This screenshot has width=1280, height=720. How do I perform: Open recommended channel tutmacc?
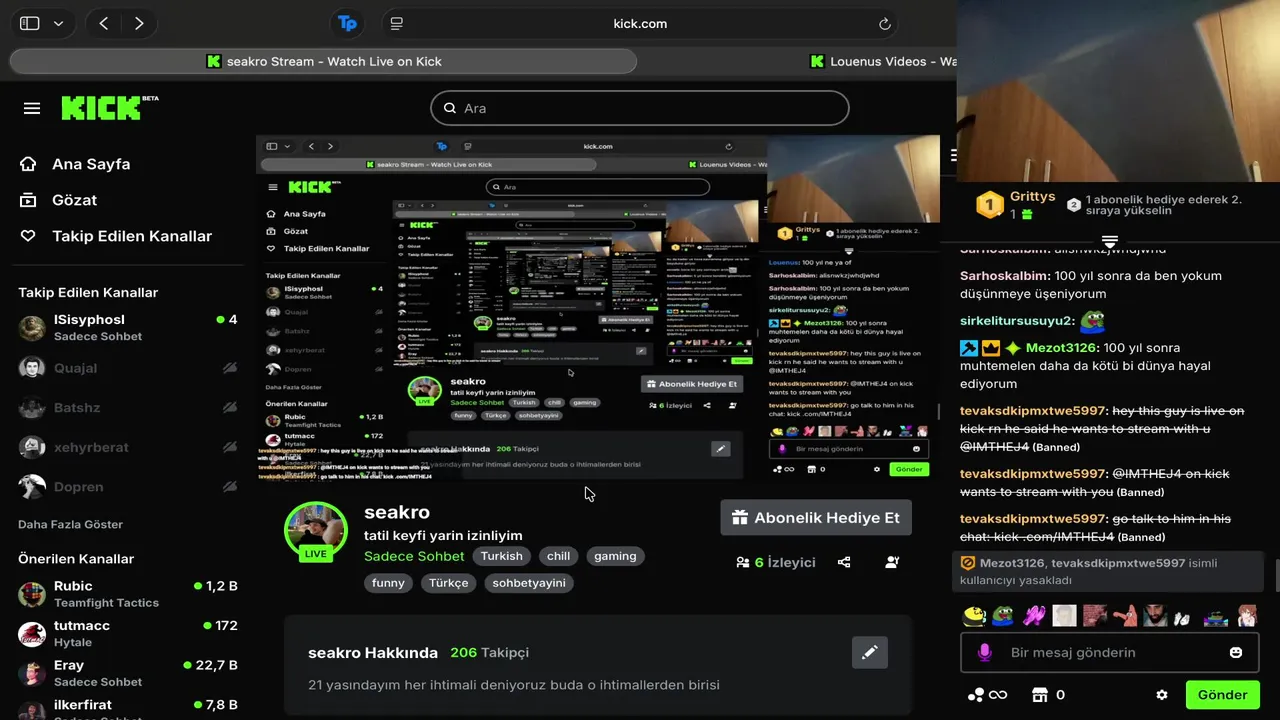point(128,633)
